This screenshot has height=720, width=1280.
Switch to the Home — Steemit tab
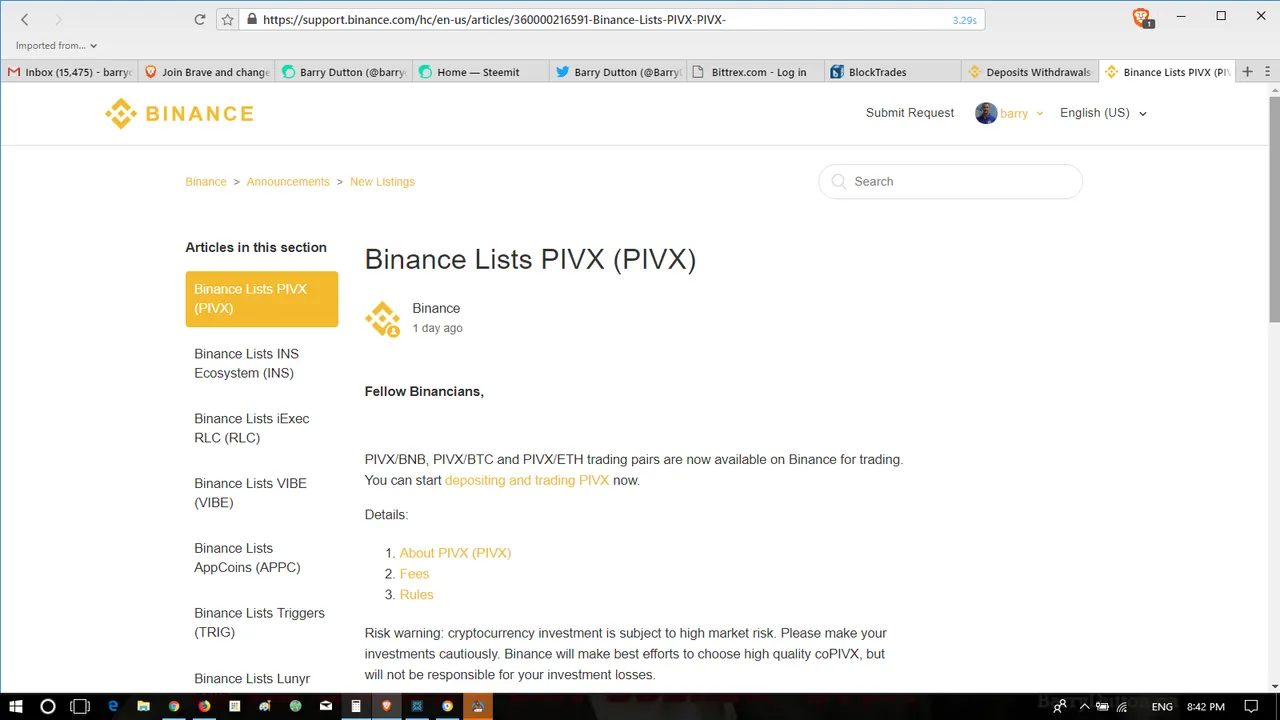pos(481,72)
